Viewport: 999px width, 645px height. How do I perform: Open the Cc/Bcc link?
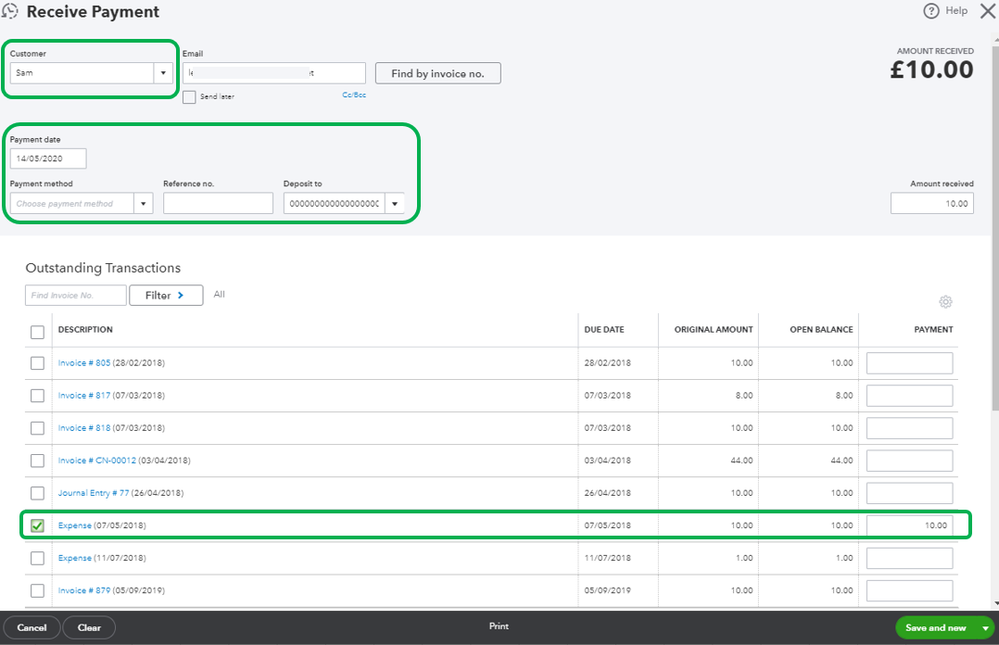point(354,94)
